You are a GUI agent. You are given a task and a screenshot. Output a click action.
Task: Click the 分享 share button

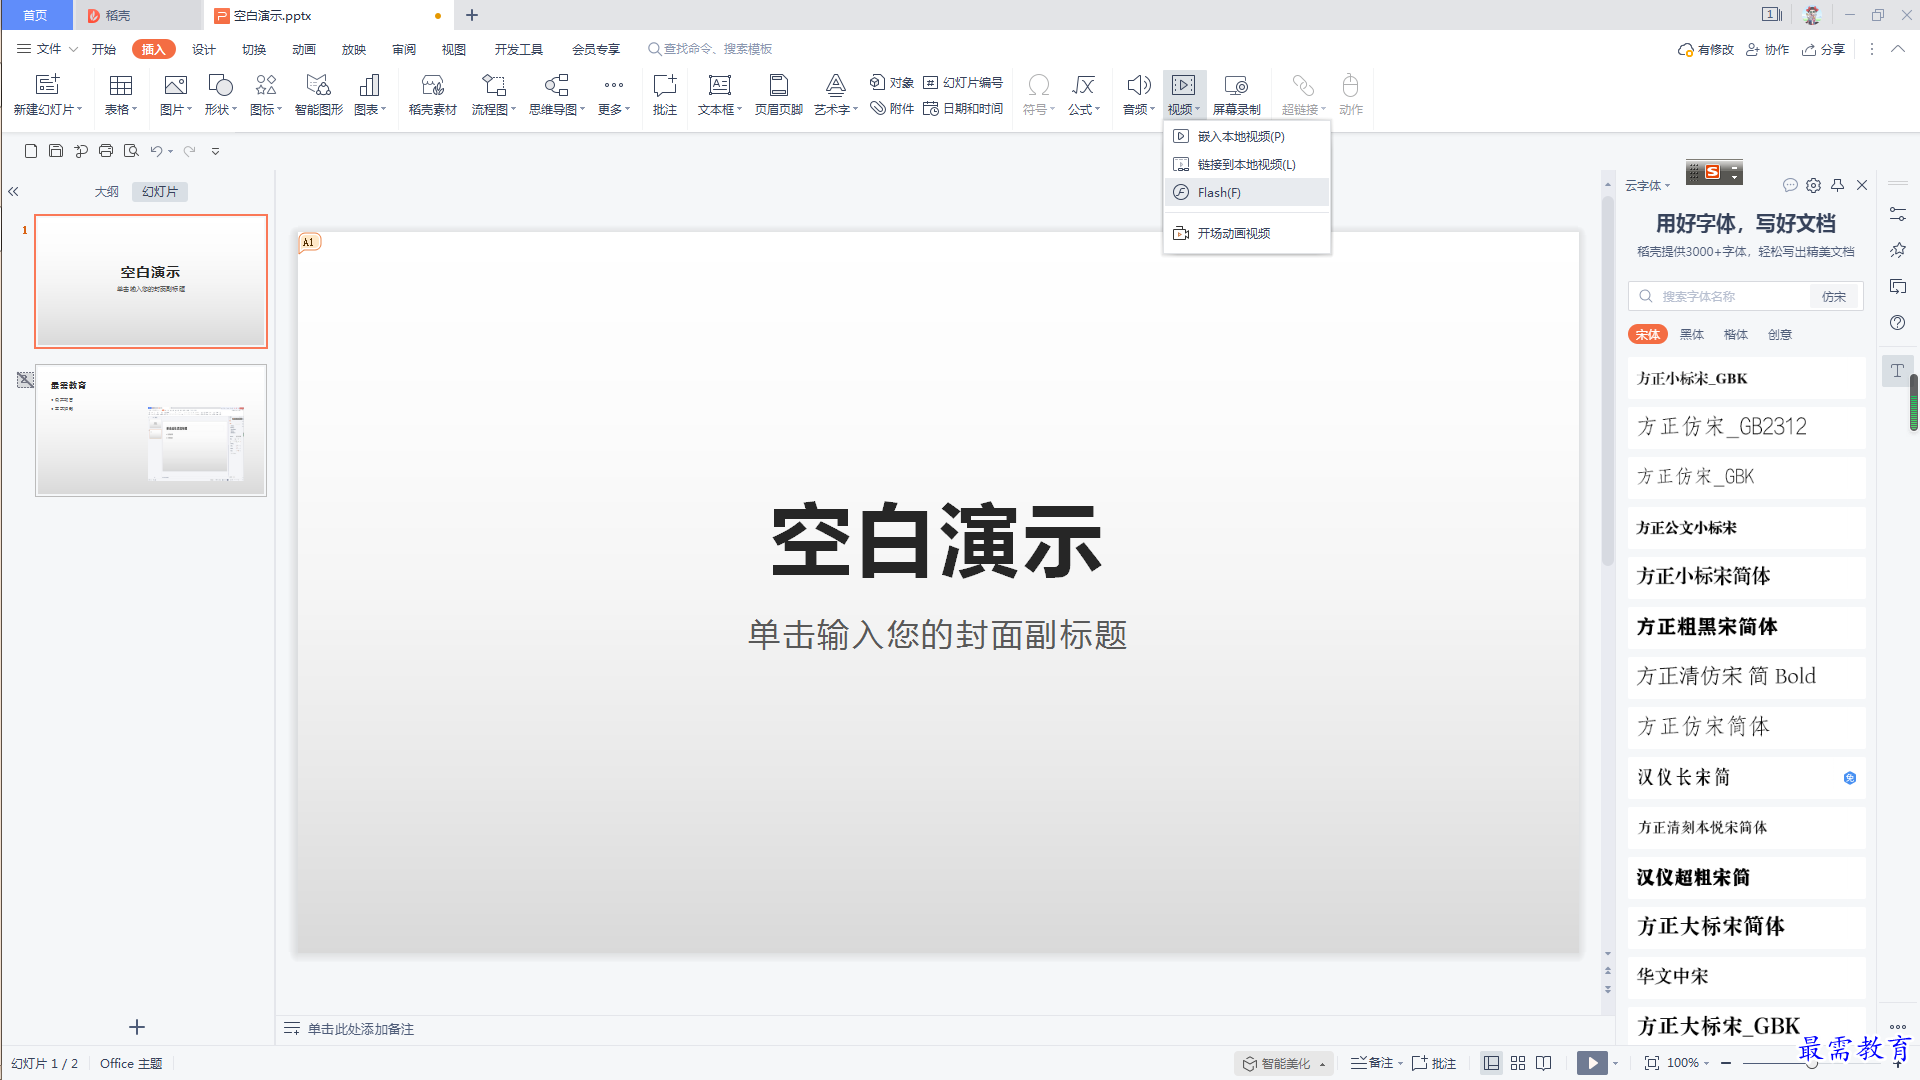pos(1823,49)
